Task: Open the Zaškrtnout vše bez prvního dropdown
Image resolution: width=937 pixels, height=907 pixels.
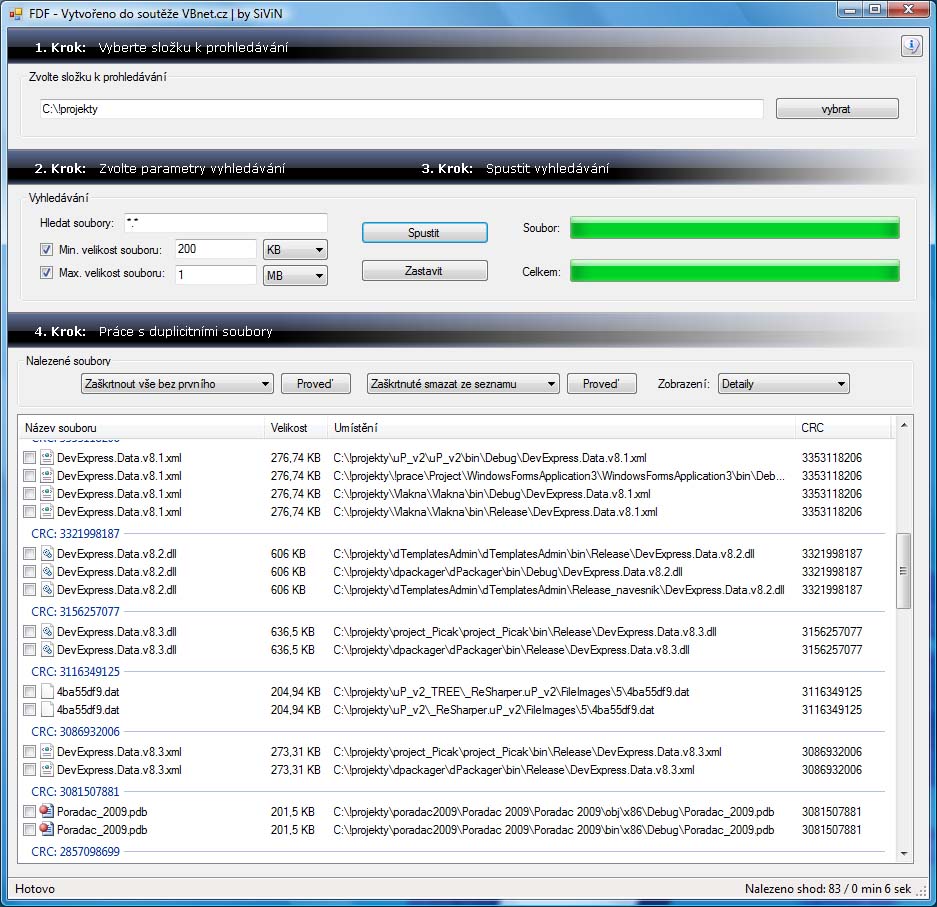Action: (x=177, y=384)
